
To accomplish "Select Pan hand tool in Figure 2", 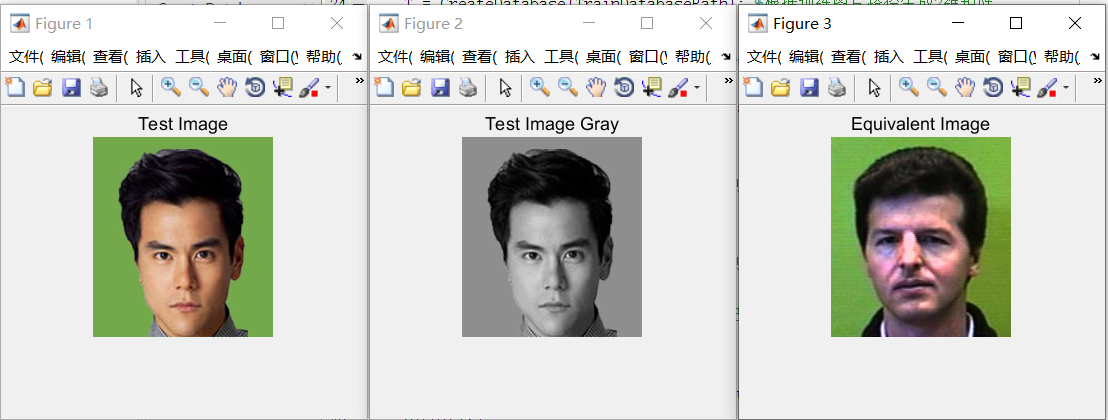I will (596, 88).
